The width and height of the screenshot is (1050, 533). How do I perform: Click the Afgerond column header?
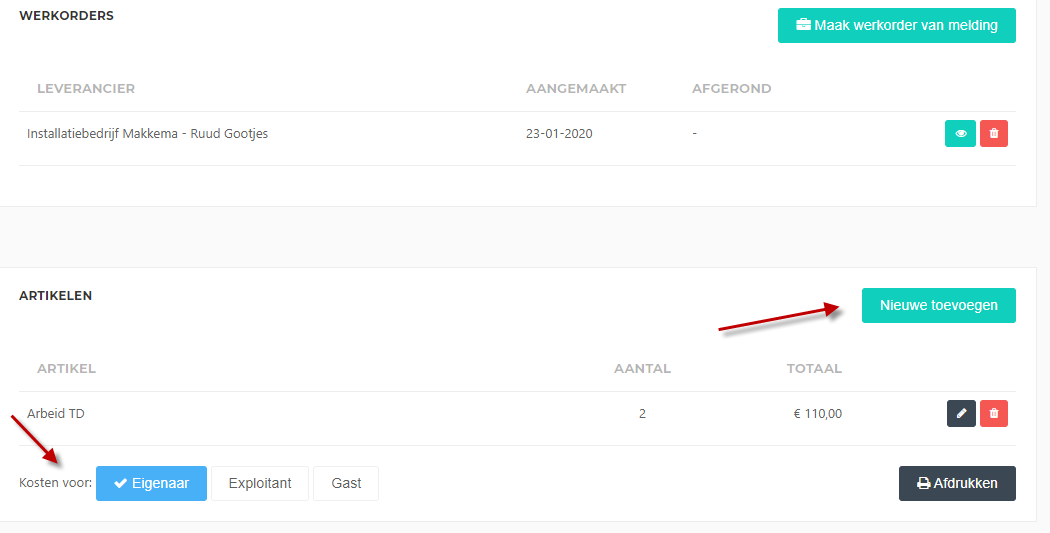click(x=731, y=88)
